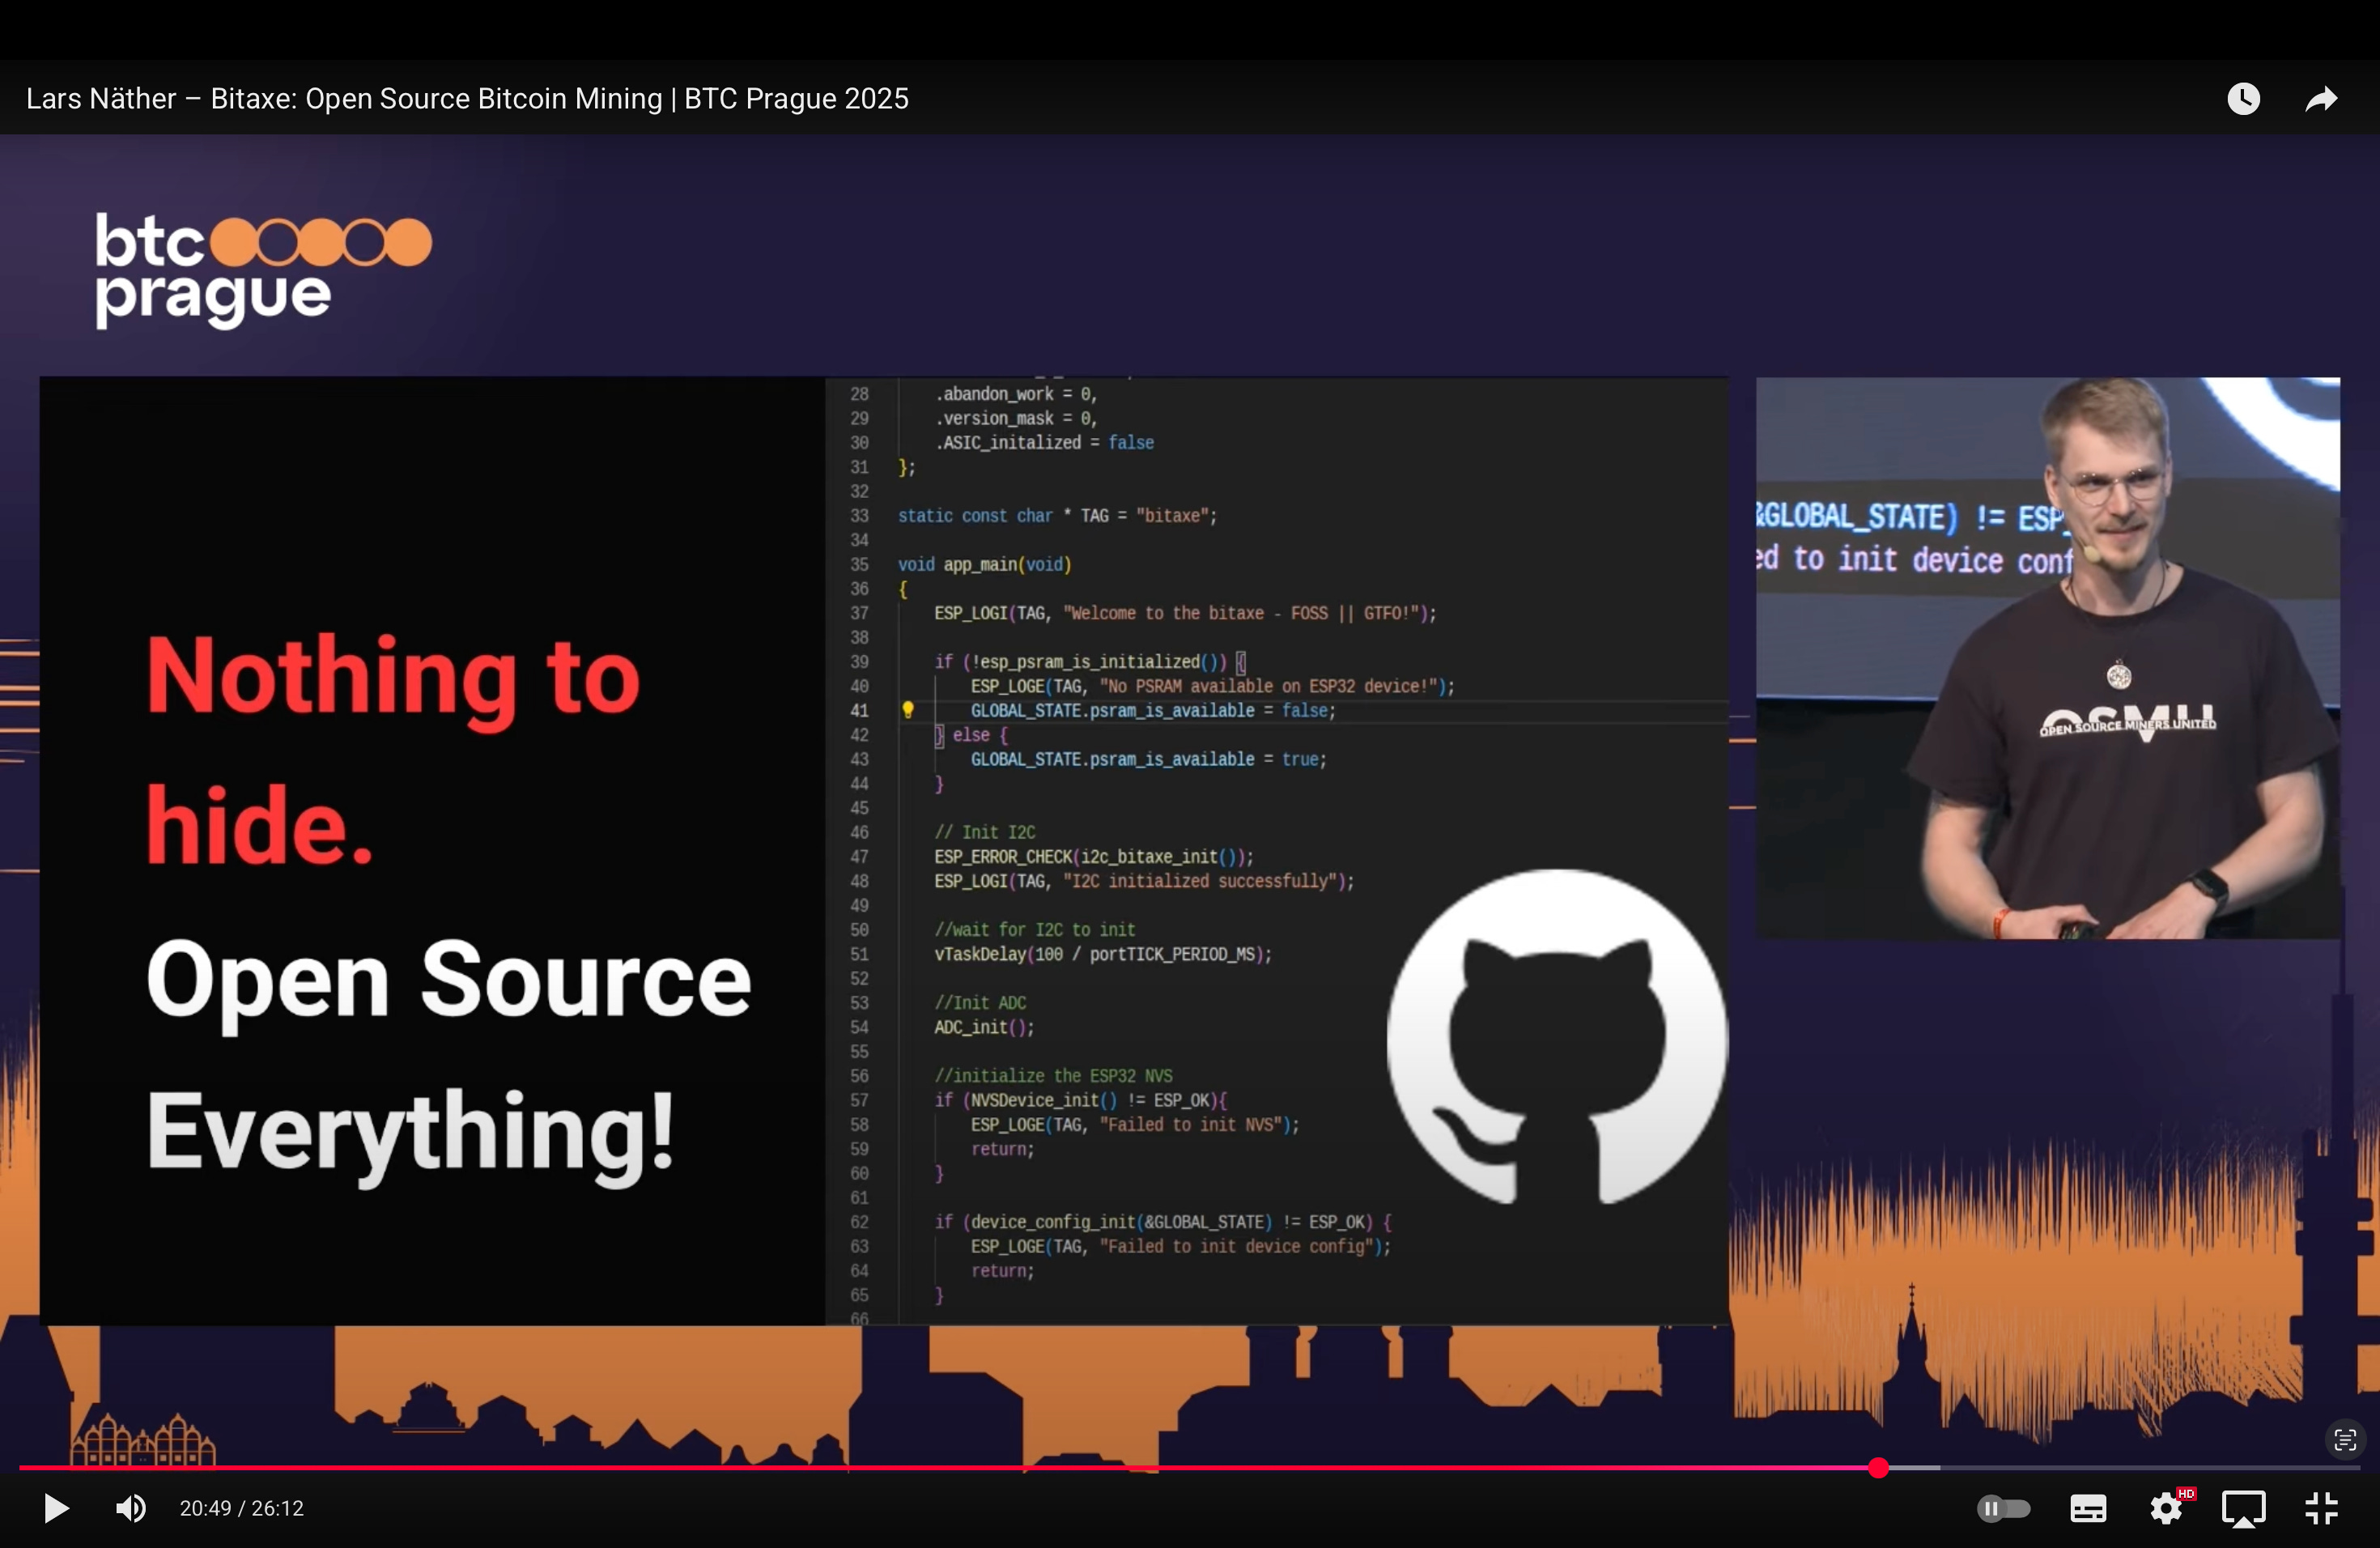
Task: Open the settings gear menu
Action: (x=2166, y=1508)
